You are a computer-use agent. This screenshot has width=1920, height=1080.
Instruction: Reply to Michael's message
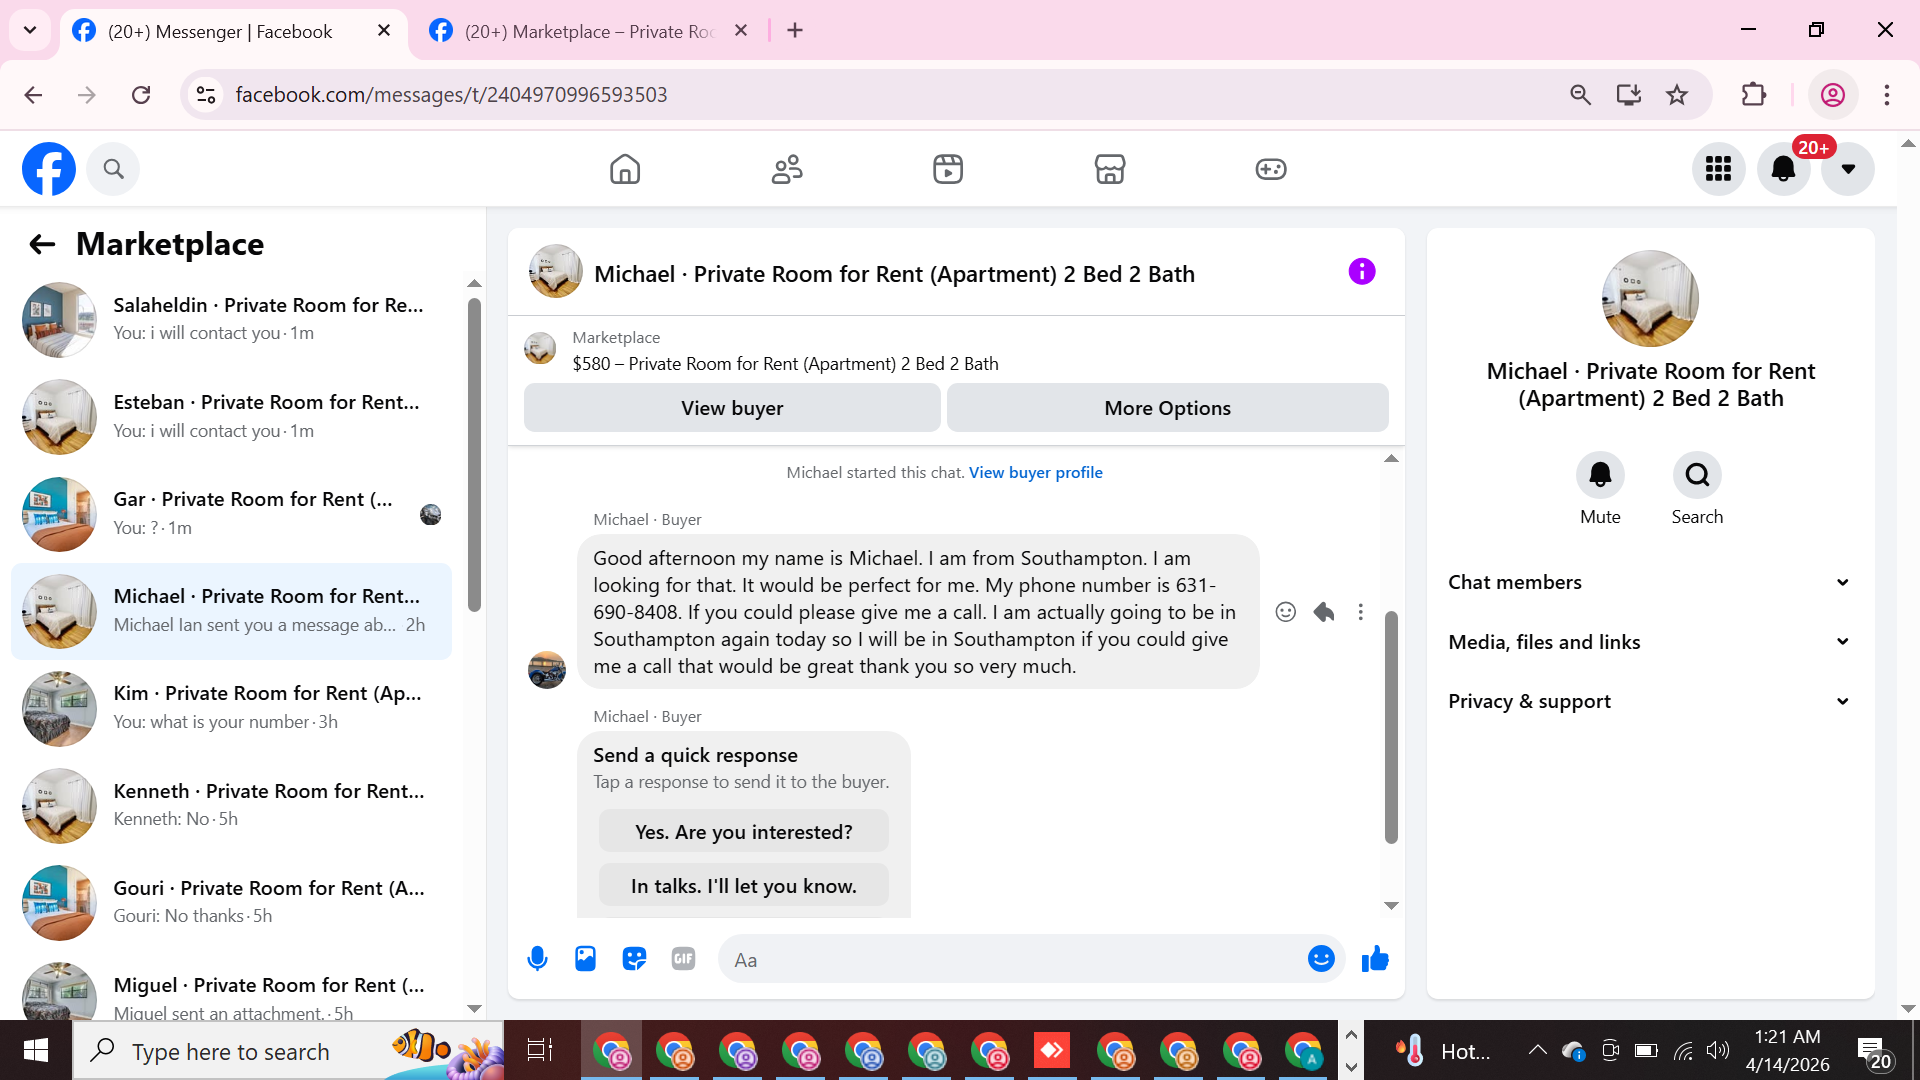tap(1324, 612)
